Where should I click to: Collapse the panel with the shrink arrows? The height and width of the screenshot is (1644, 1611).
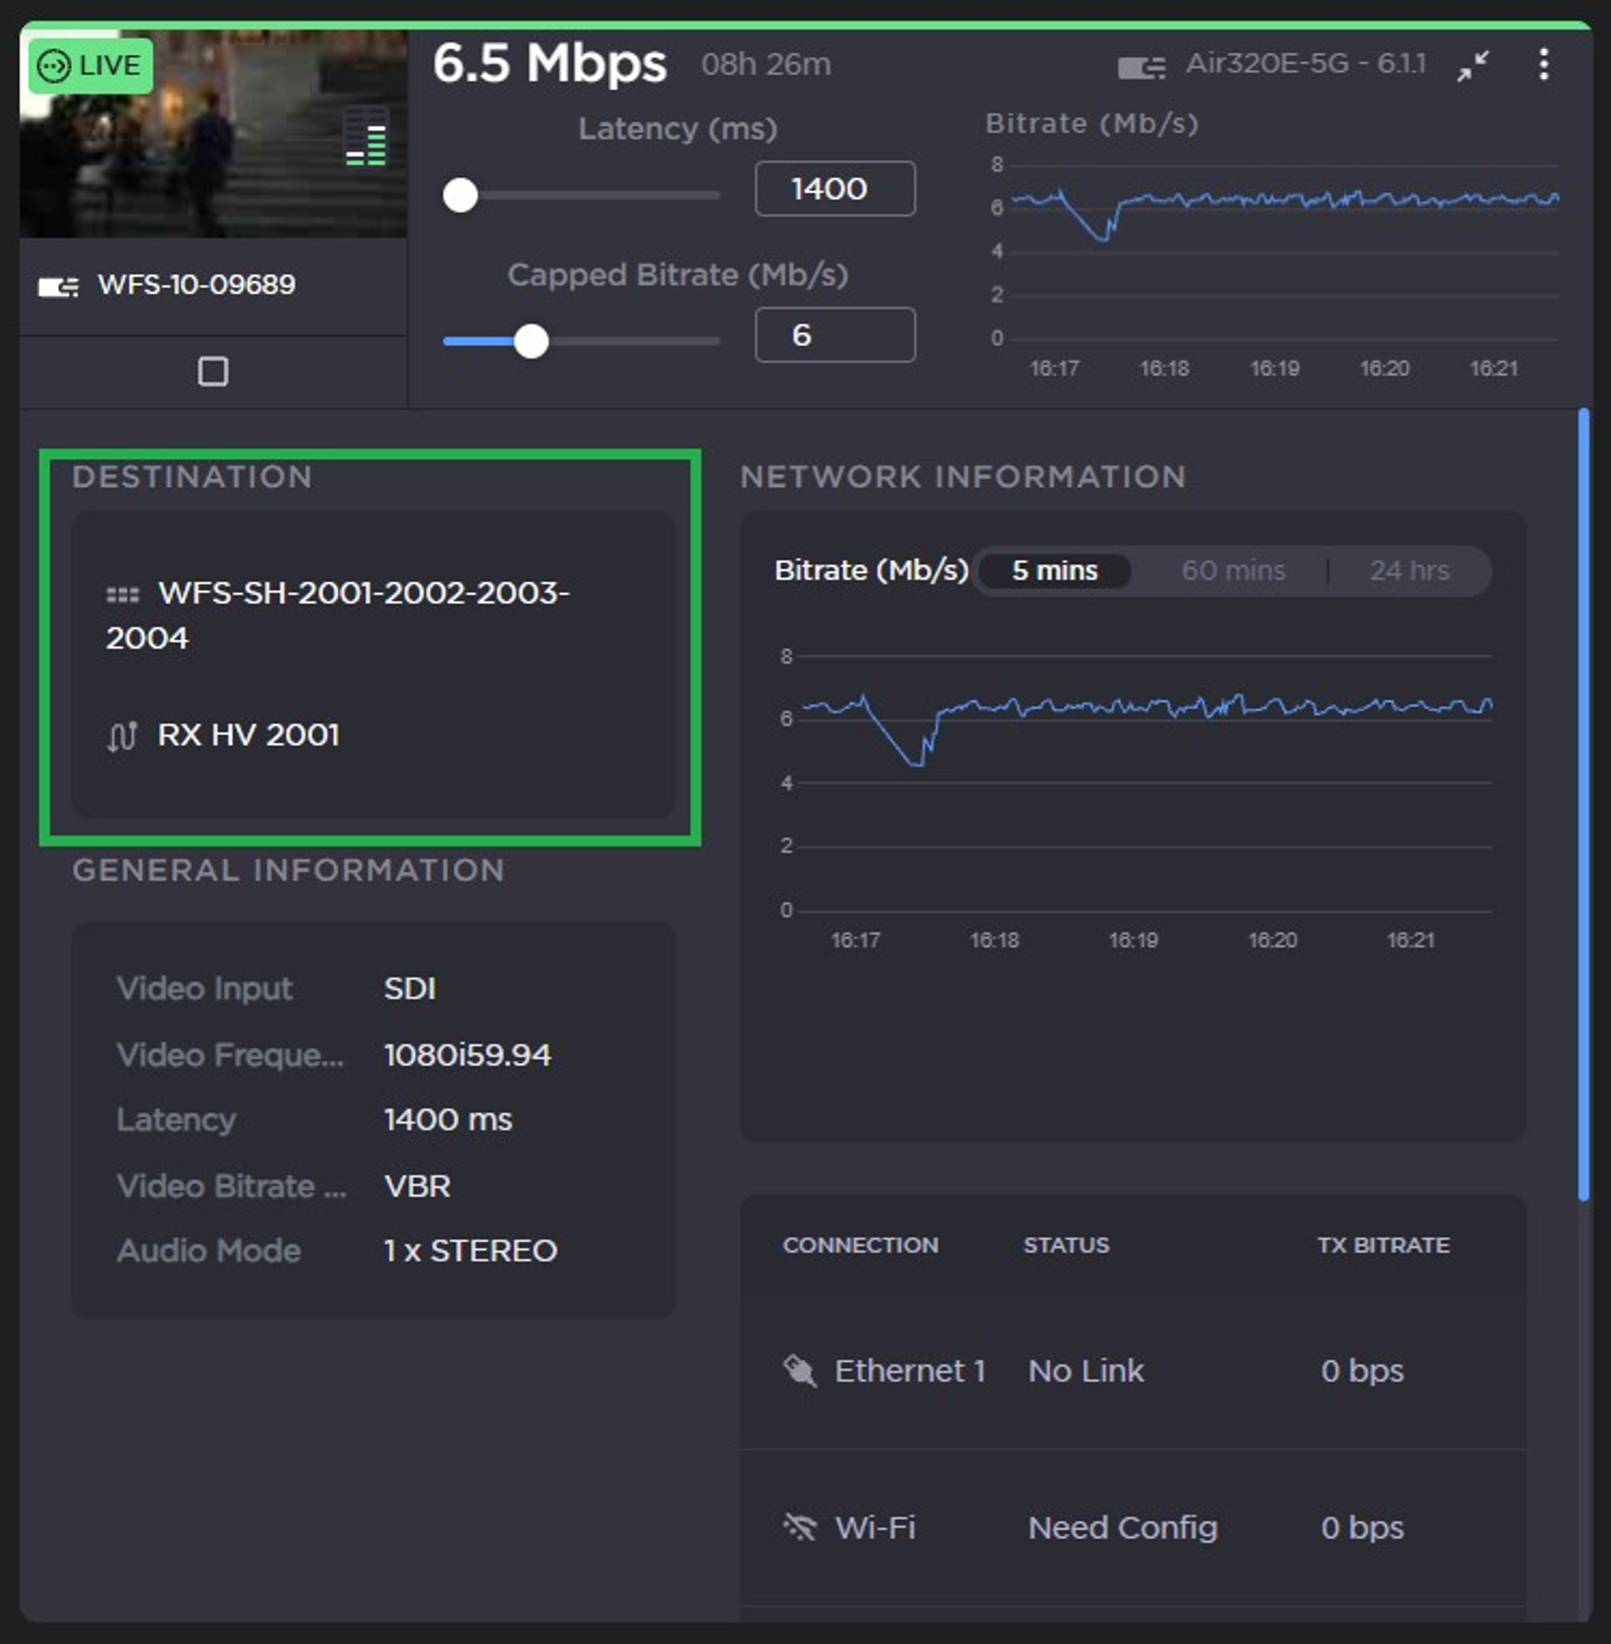pos(1472,66)
